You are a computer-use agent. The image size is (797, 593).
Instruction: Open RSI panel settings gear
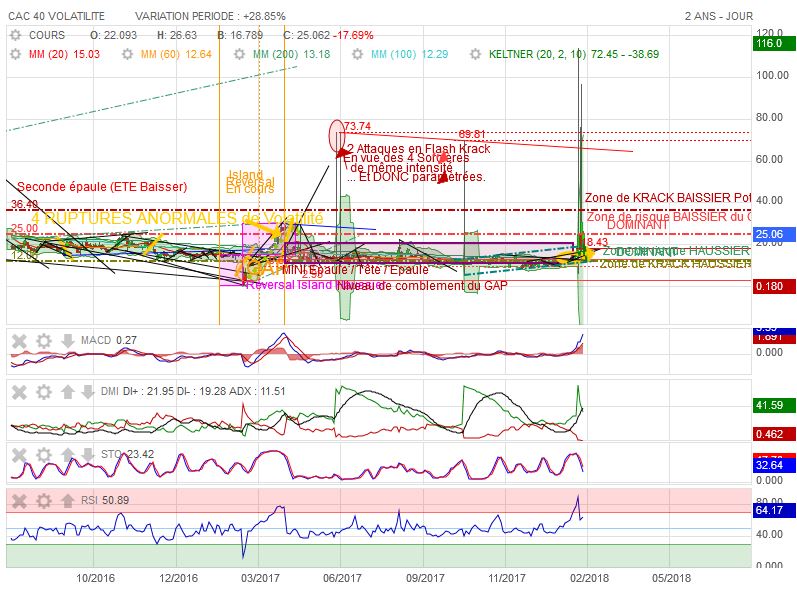pyautogui.click(x=44, y=501)
